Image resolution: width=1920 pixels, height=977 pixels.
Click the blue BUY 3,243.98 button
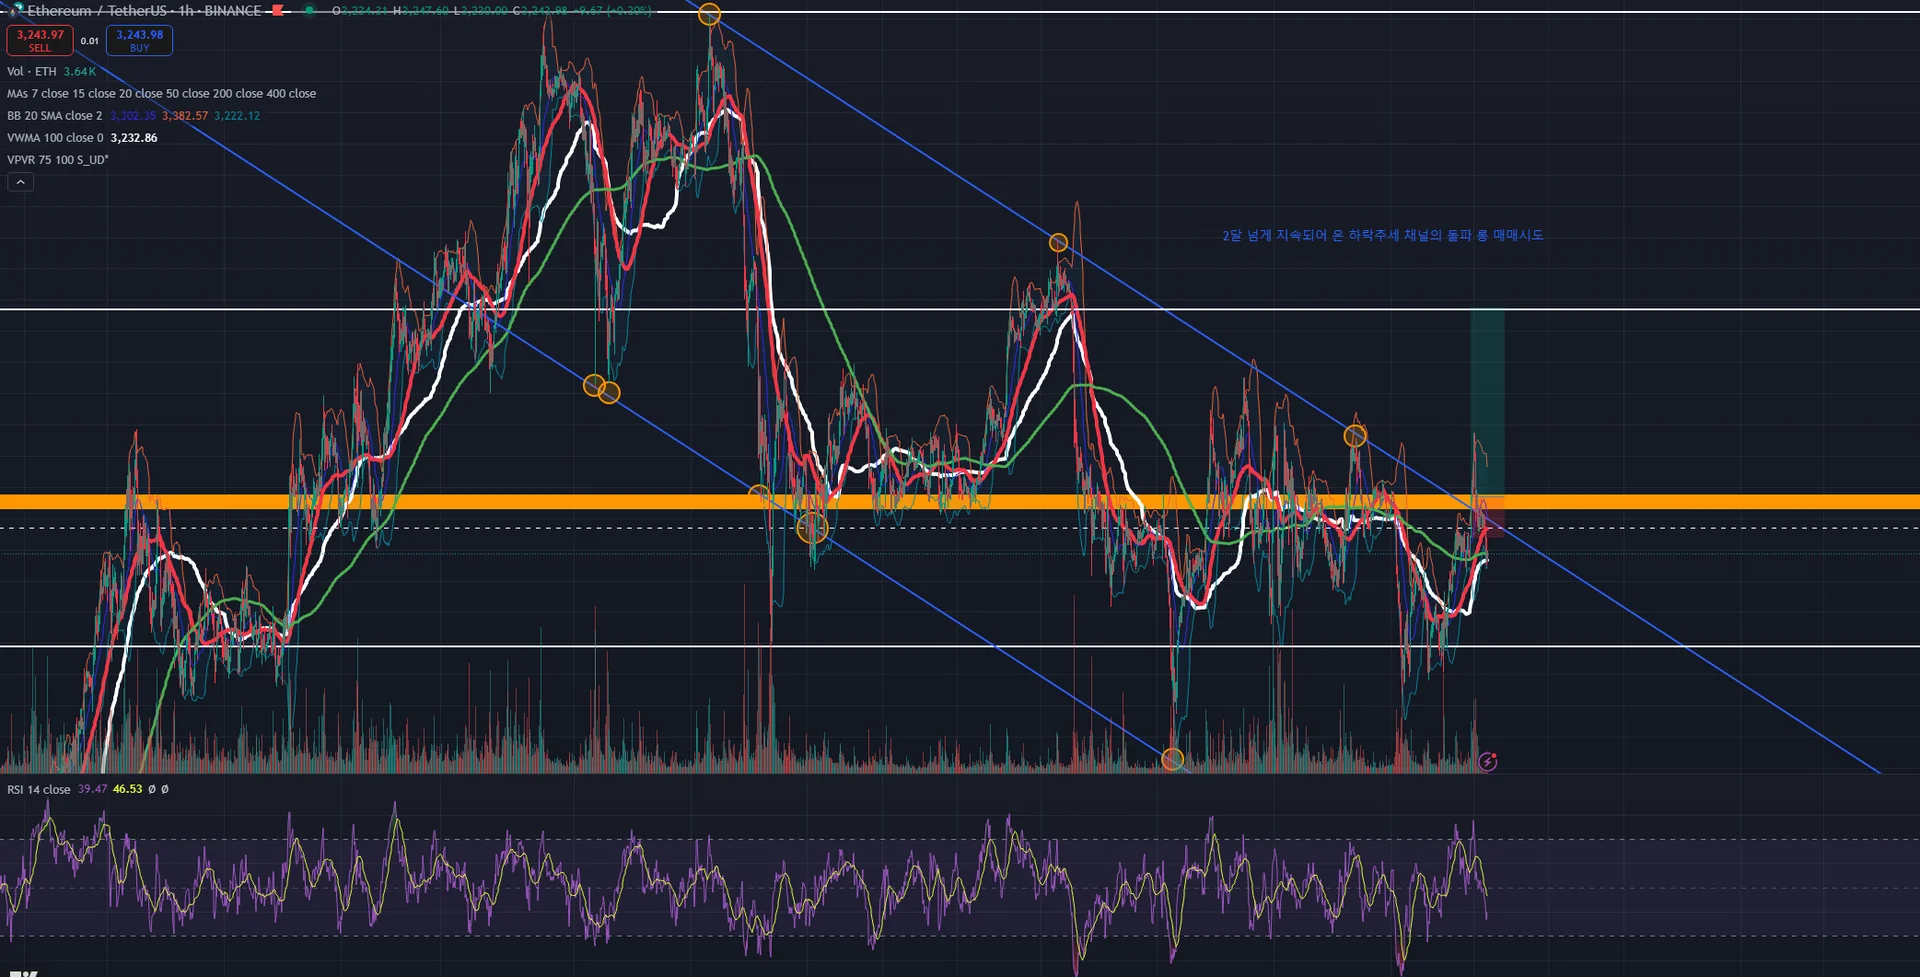coord(139,40)
